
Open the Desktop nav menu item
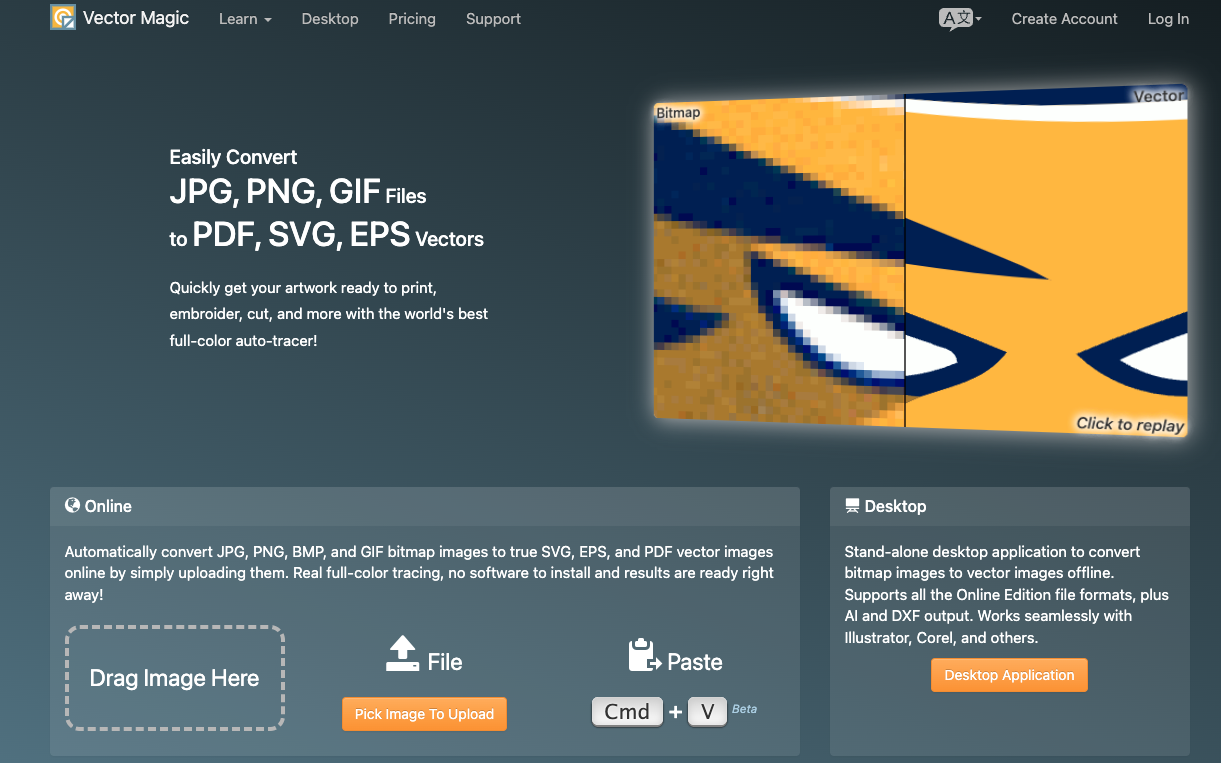[x=330, y=19]
